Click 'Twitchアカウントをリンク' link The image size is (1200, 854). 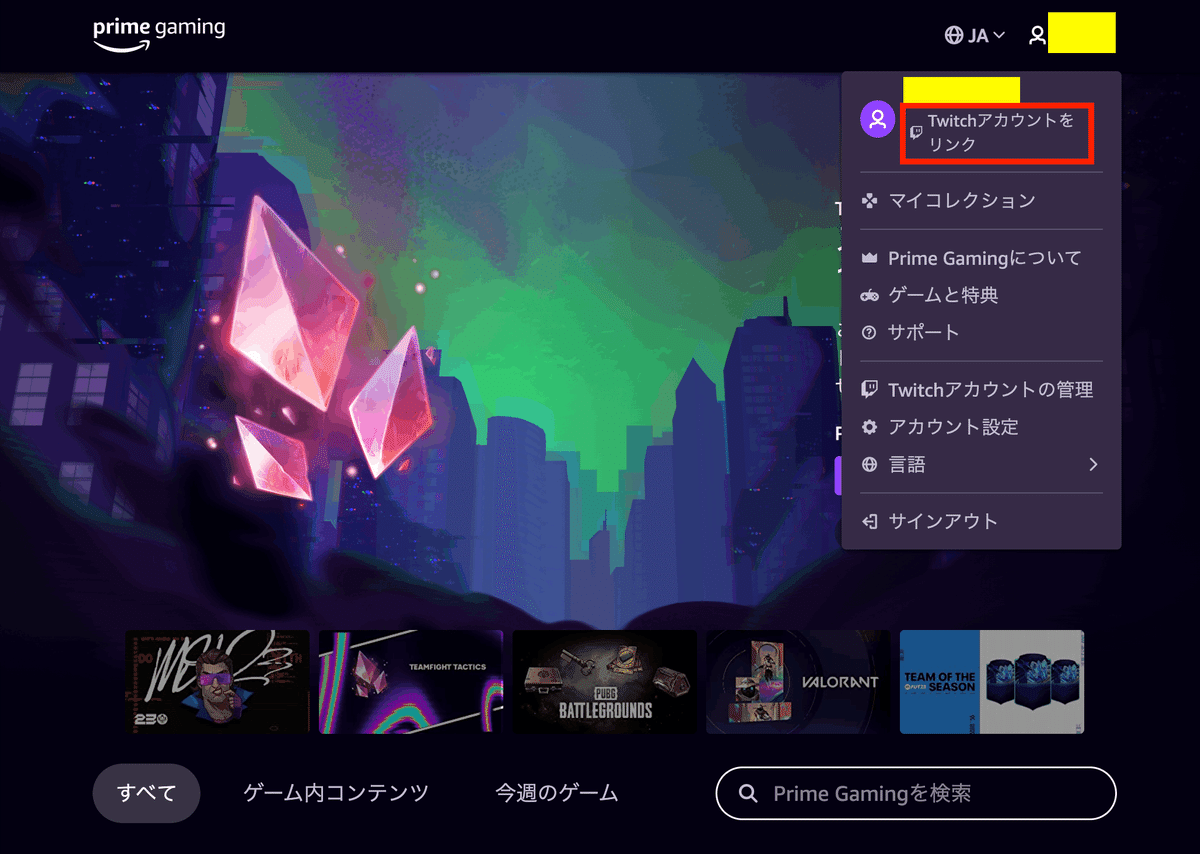pyautogui.click(x=1001, y=132)
